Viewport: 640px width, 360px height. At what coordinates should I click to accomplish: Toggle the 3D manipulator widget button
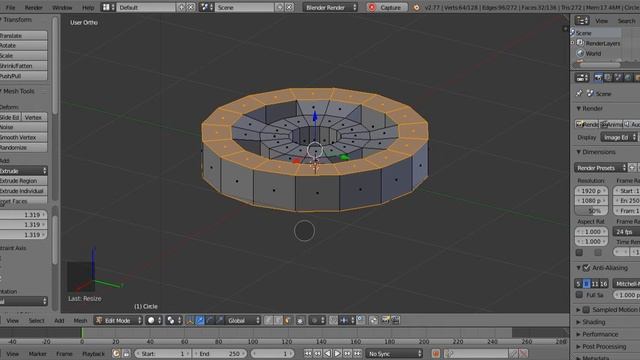[189, 320]
